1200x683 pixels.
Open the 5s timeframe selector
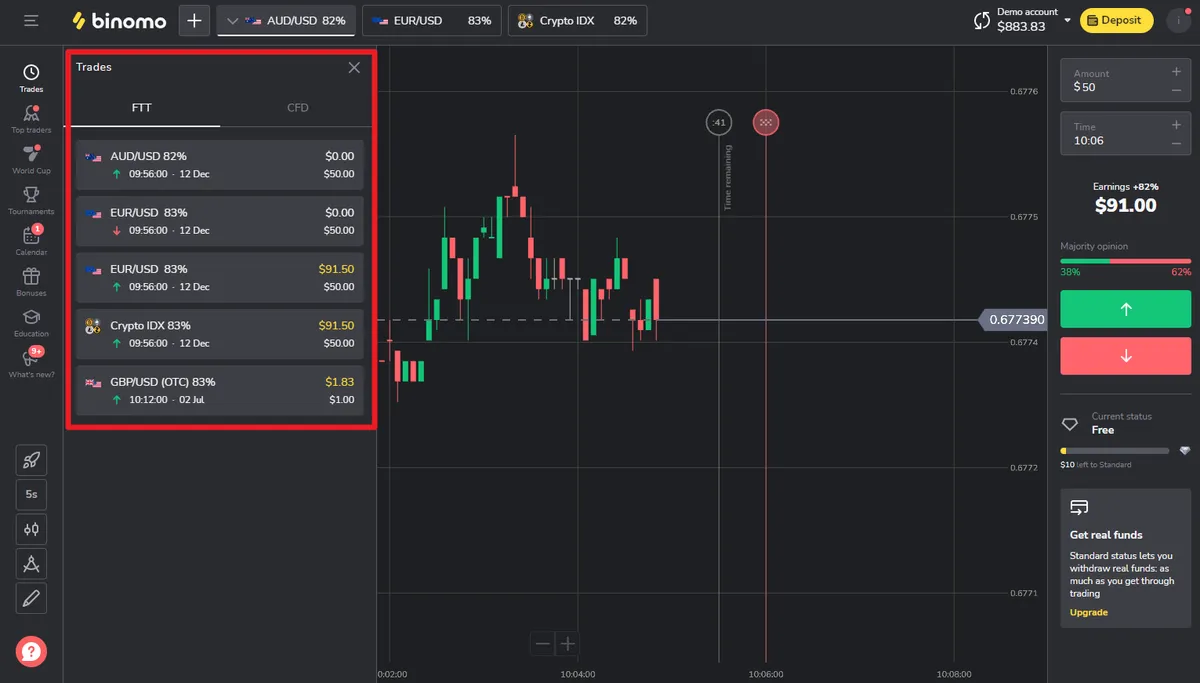[x=31, y=495]
